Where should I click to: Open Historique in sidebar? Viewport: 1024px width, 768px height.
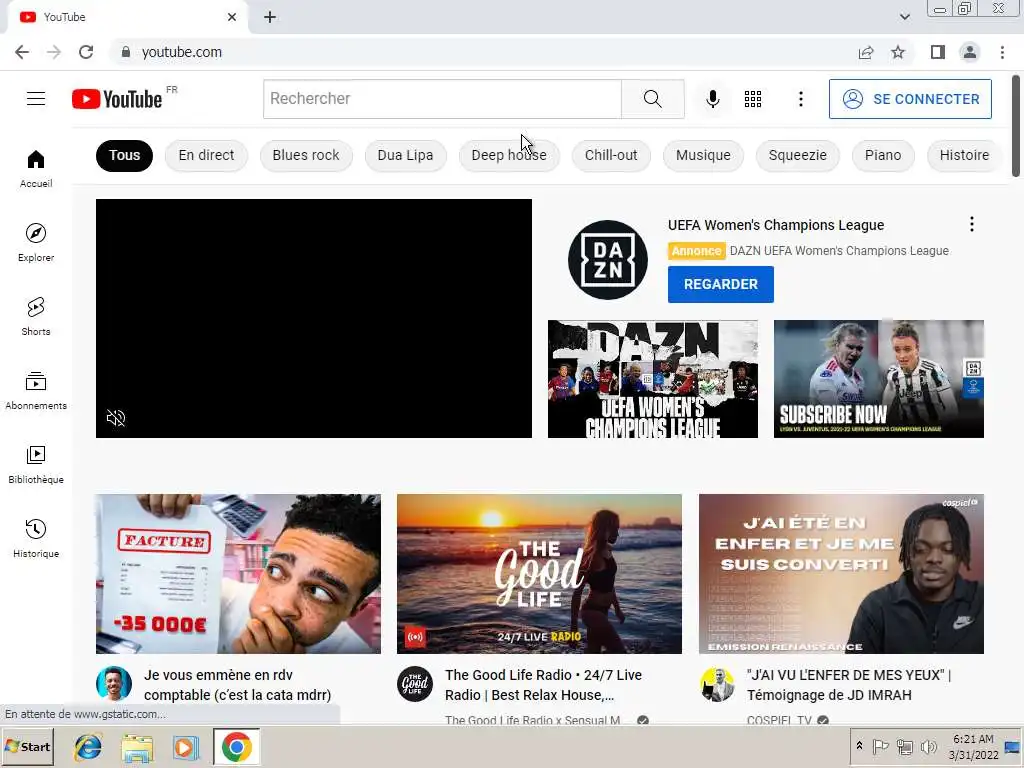pos(36,538)
